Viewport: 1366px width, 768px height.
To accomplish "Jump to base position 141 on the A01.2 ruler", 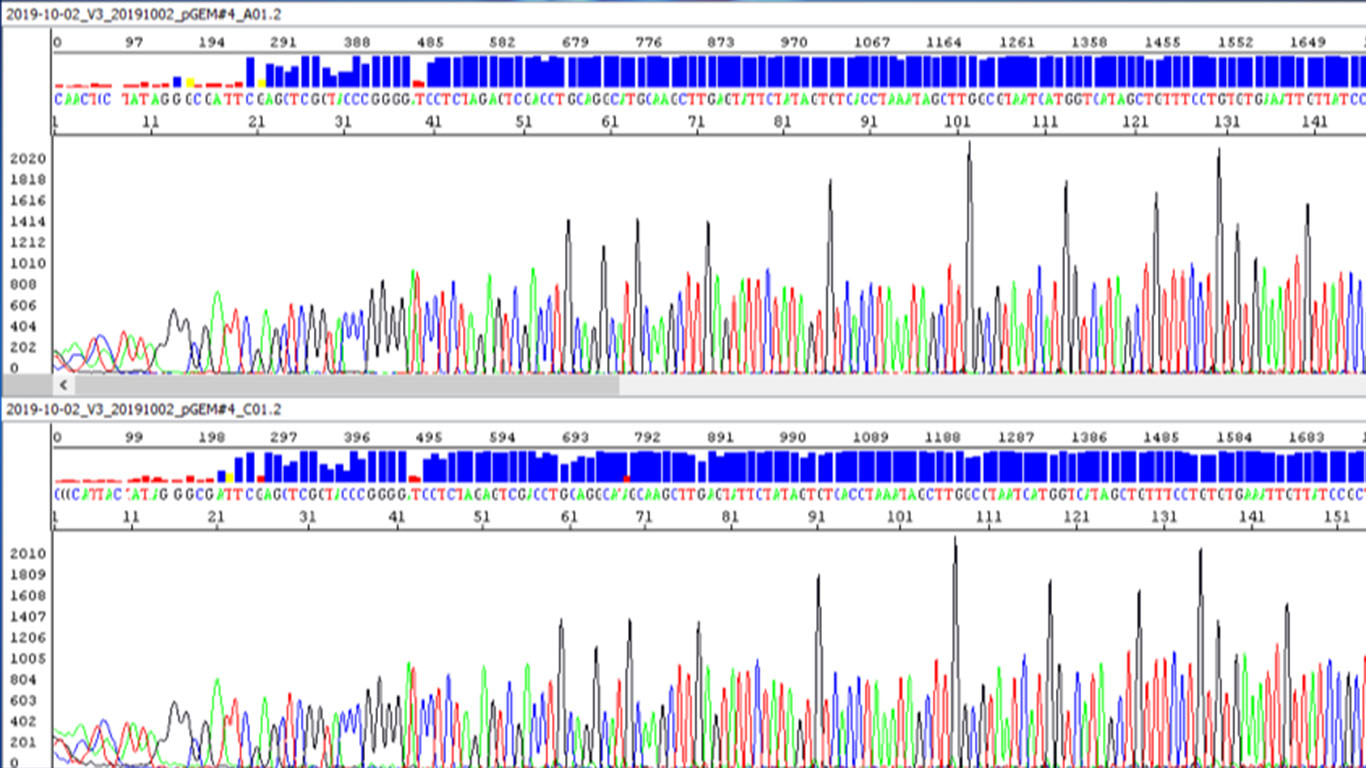I will (1315, 122).
